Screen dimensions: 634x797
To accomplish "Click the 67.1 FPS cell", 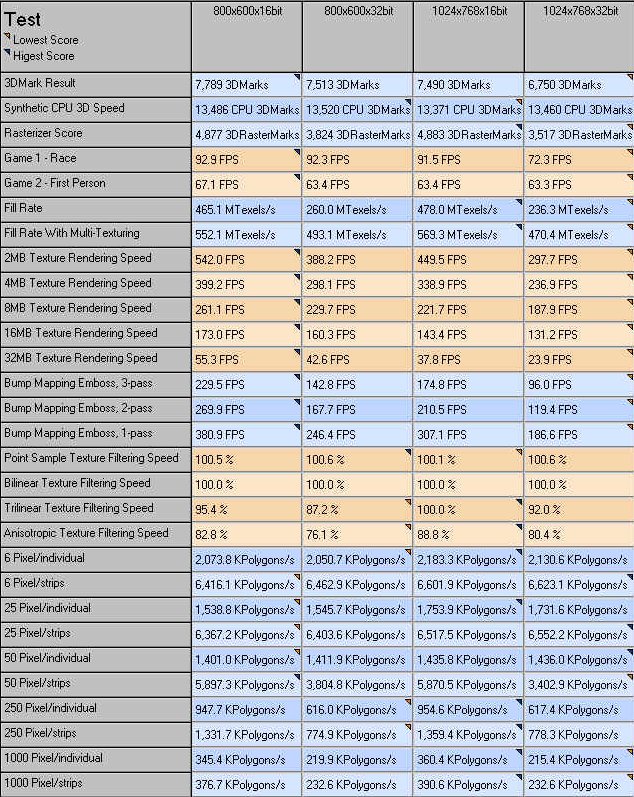I will click(247, 185).
